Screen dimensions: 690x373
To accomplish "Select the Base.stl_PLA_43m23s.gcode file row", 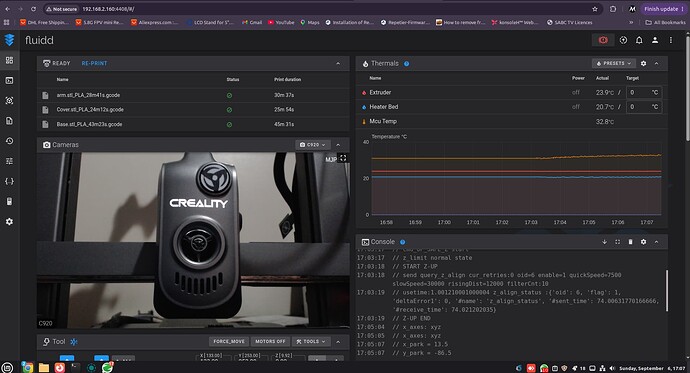I will (x=193, y=124).
